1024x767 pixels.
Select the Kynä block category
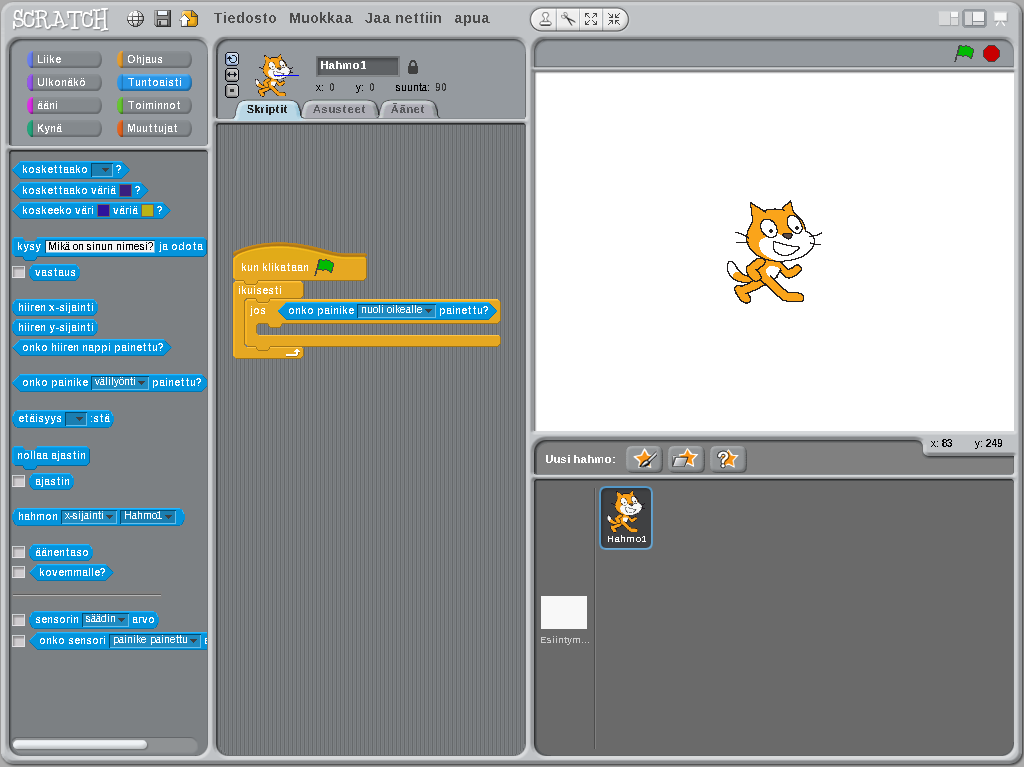pyautogui.click(x=64, y=128)
